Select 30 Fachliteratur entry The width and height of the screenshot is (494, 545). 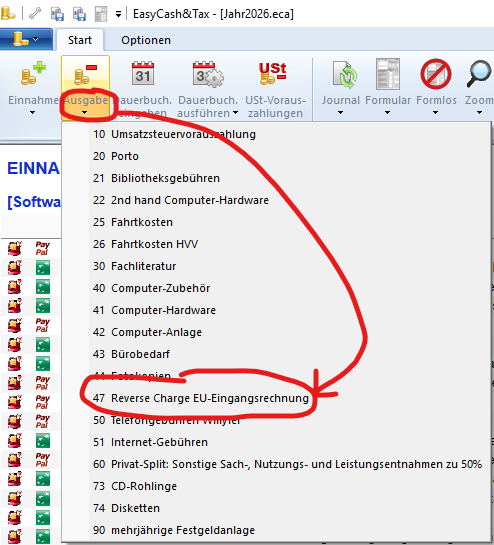coord(276,266)
